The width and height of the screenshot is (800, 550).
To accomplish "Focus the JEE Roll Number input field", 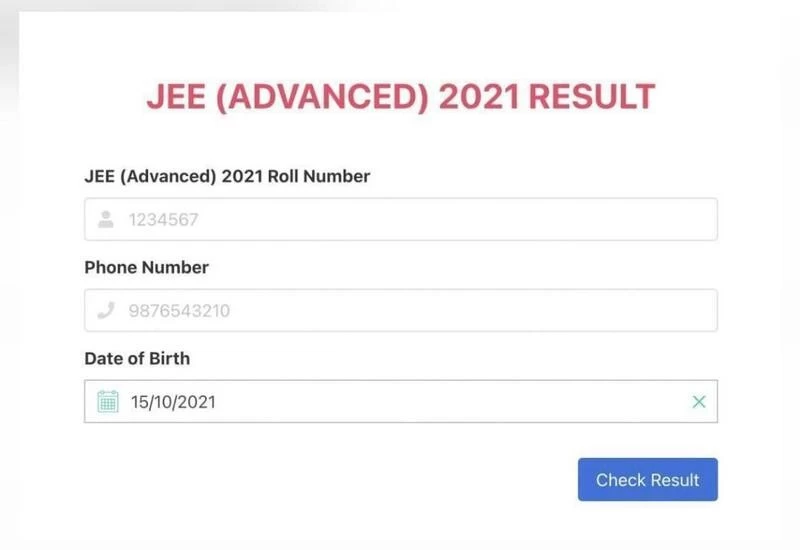I will [x=420, y=219].
